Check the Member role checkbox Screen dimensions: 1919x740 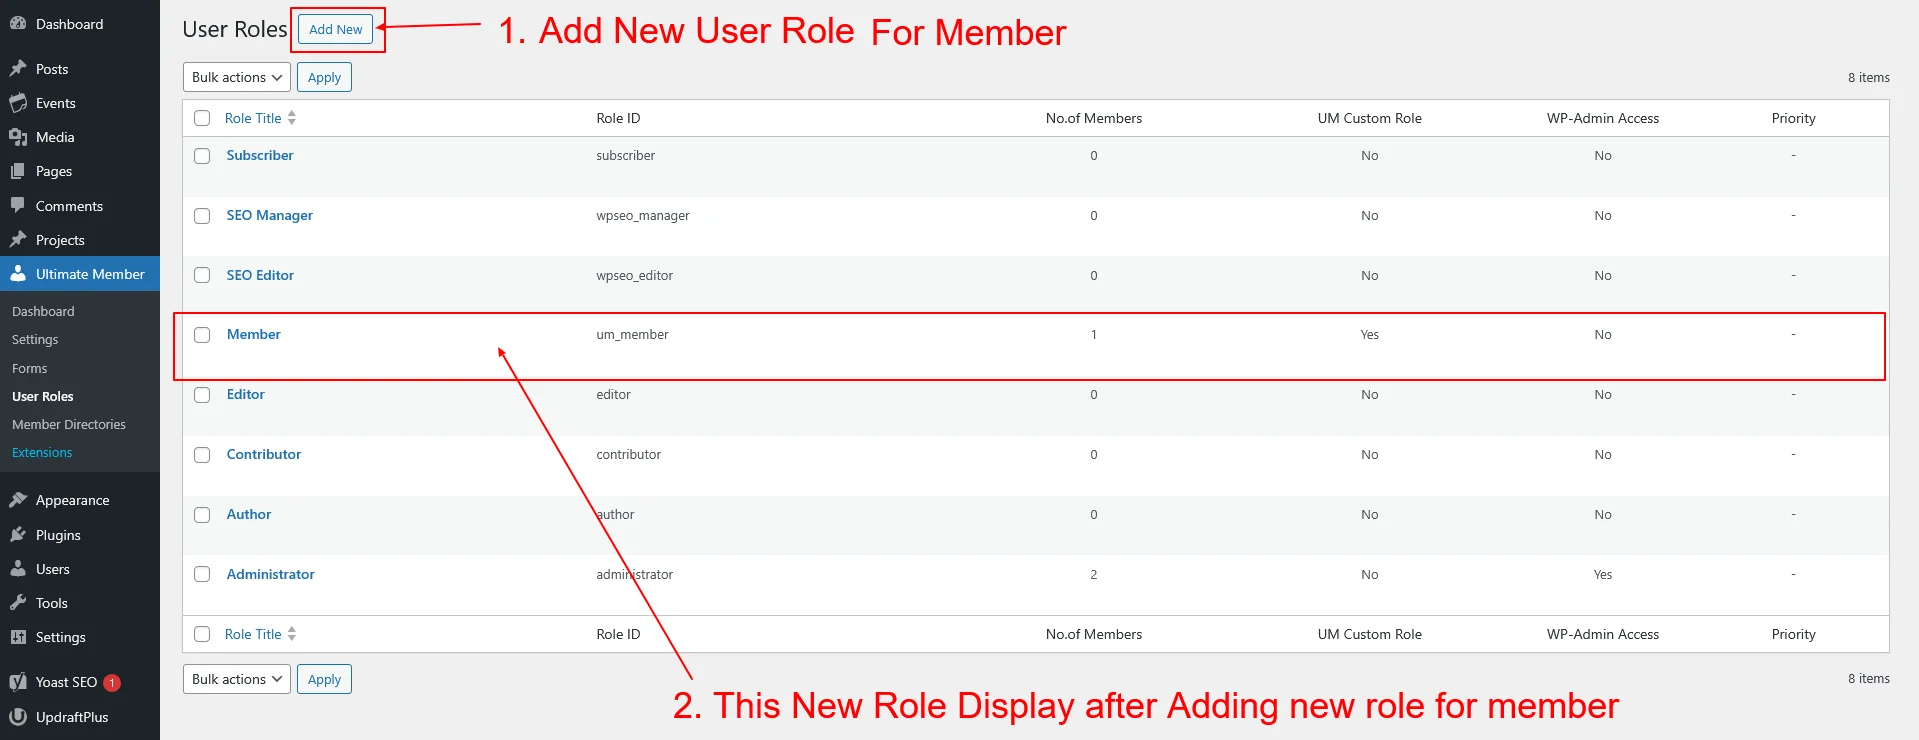tap(202, 335)
